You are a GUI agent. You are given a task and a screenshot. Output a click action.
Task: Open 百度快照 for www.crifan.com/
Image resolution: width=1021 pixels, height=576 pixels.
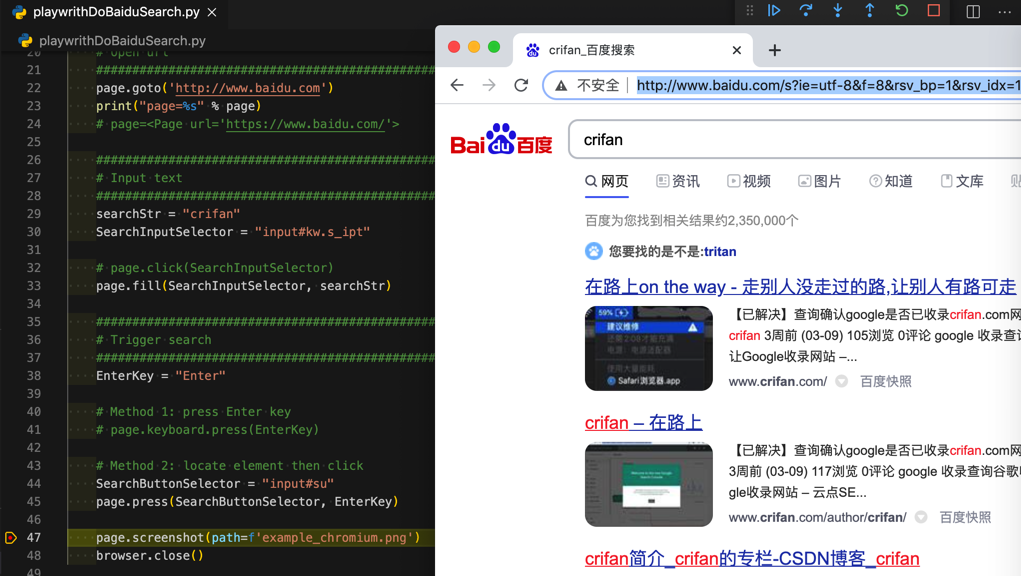click(886, 381)
